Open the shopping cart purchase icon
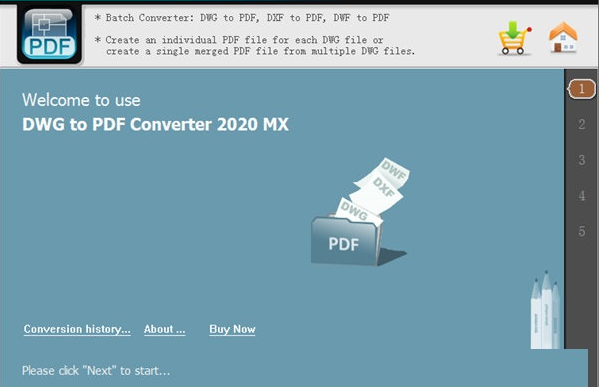This screenshot has height=387, width=599. (515, 38)
